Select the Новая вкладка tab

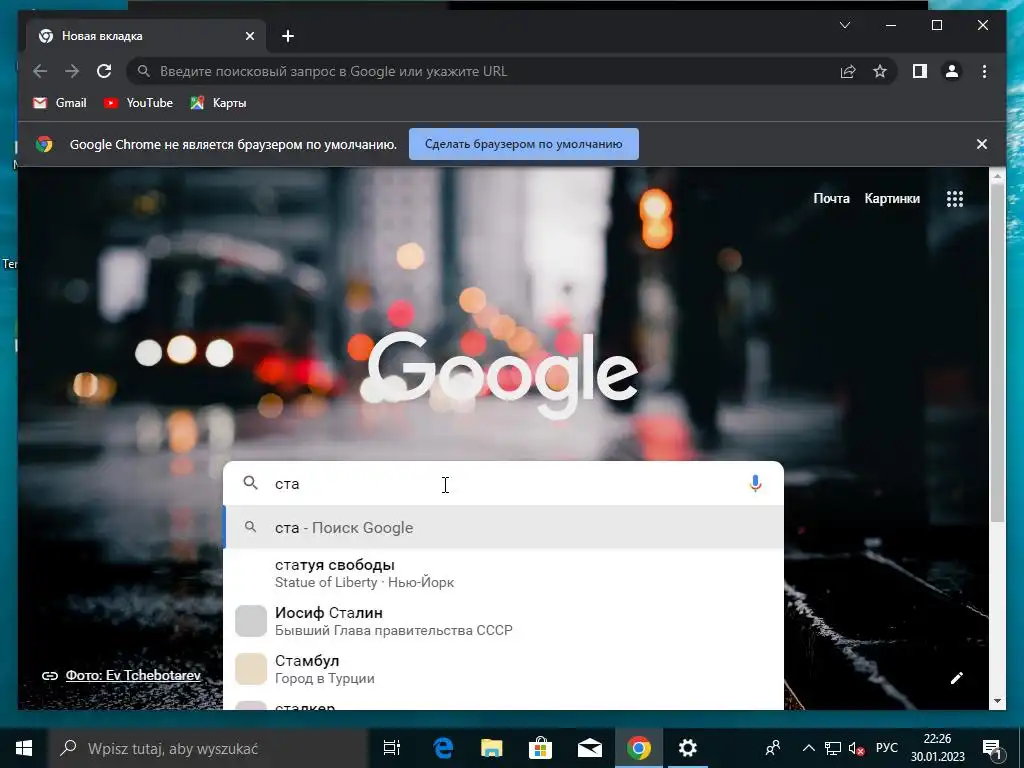click(x=146, y=36)
